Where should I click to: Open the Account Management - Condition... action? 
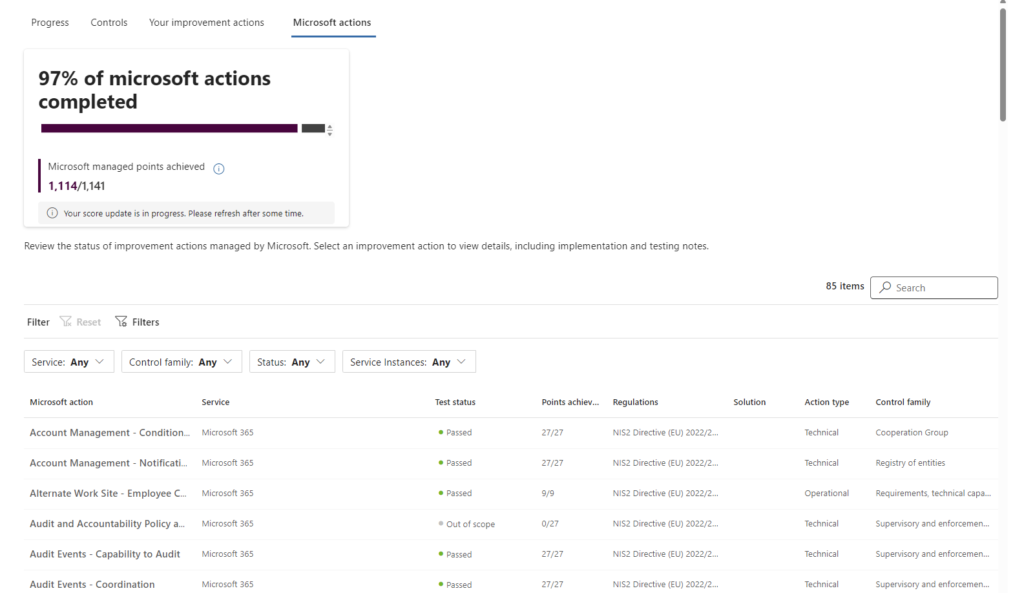point(109,433)
